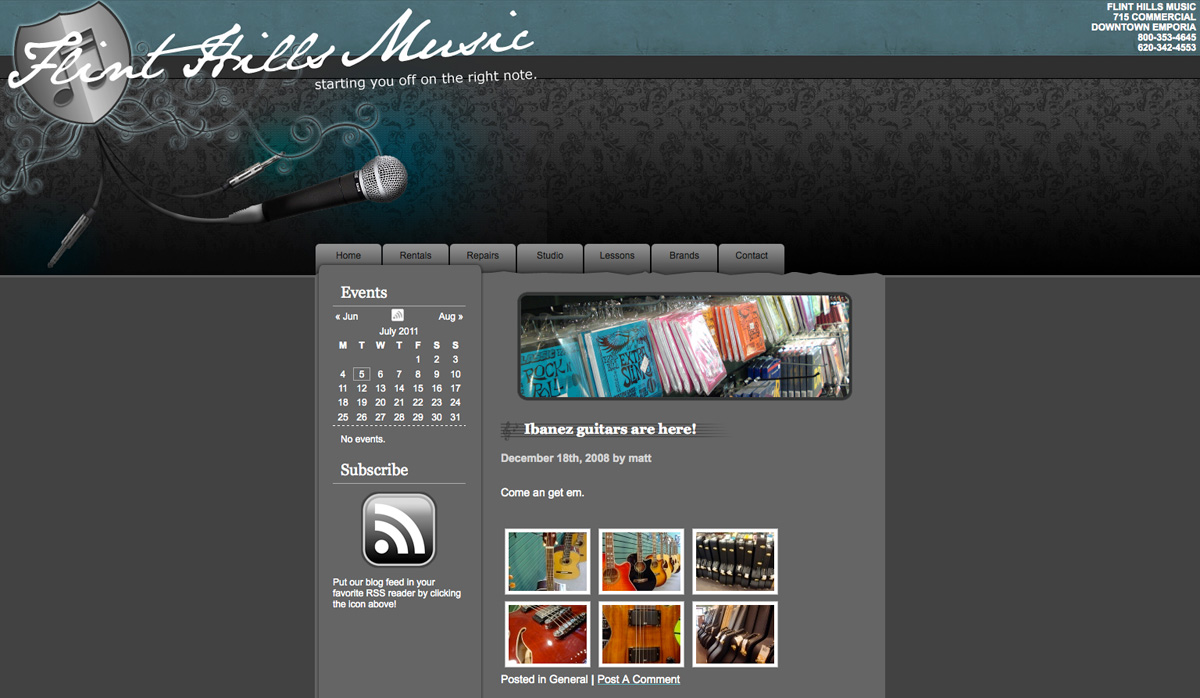1200x698 pixels.
Task: Click the 'Events' sidebar heading
Action: point(364,293)
